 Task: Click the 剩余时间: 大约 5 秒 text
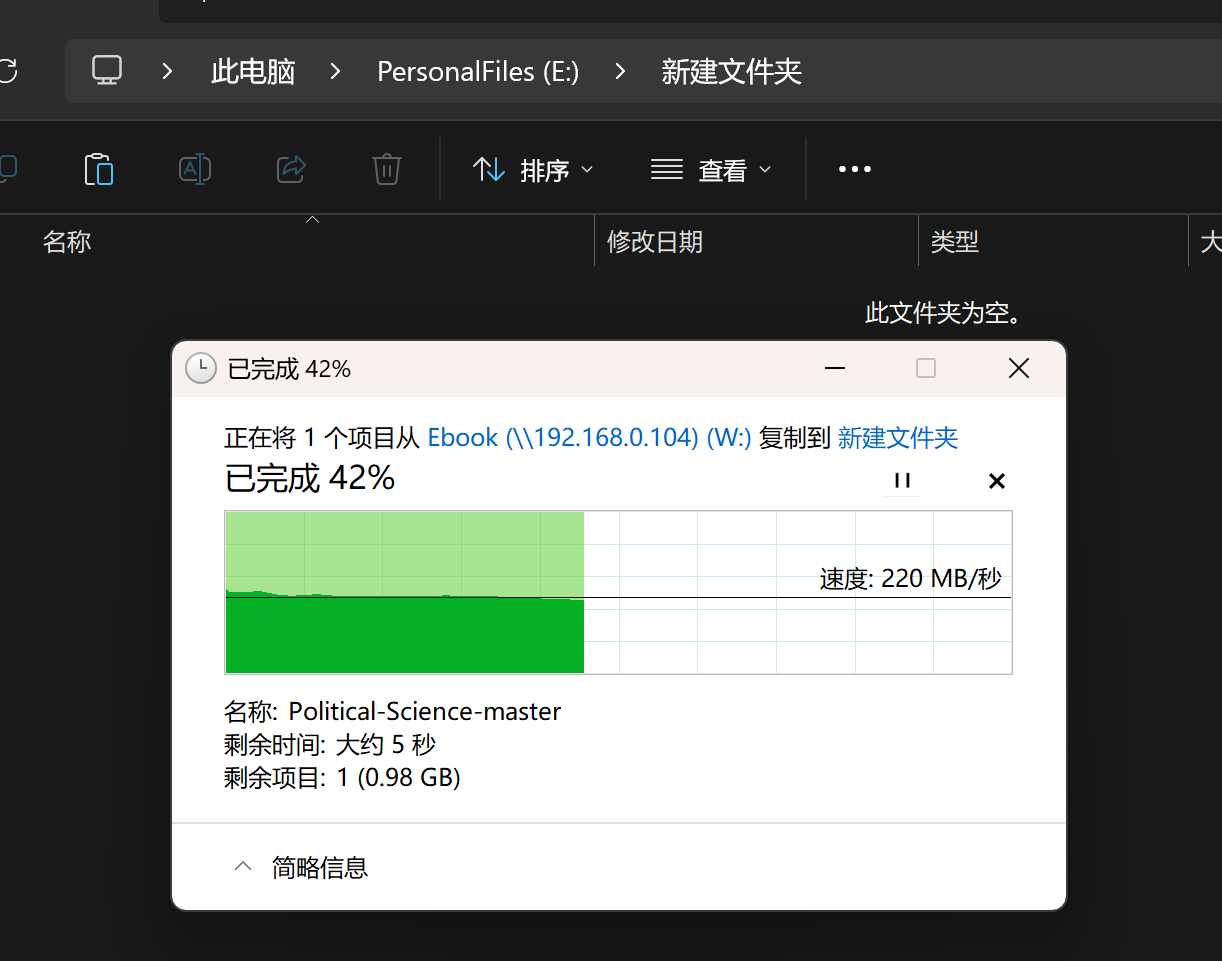(x=330, y=745)
